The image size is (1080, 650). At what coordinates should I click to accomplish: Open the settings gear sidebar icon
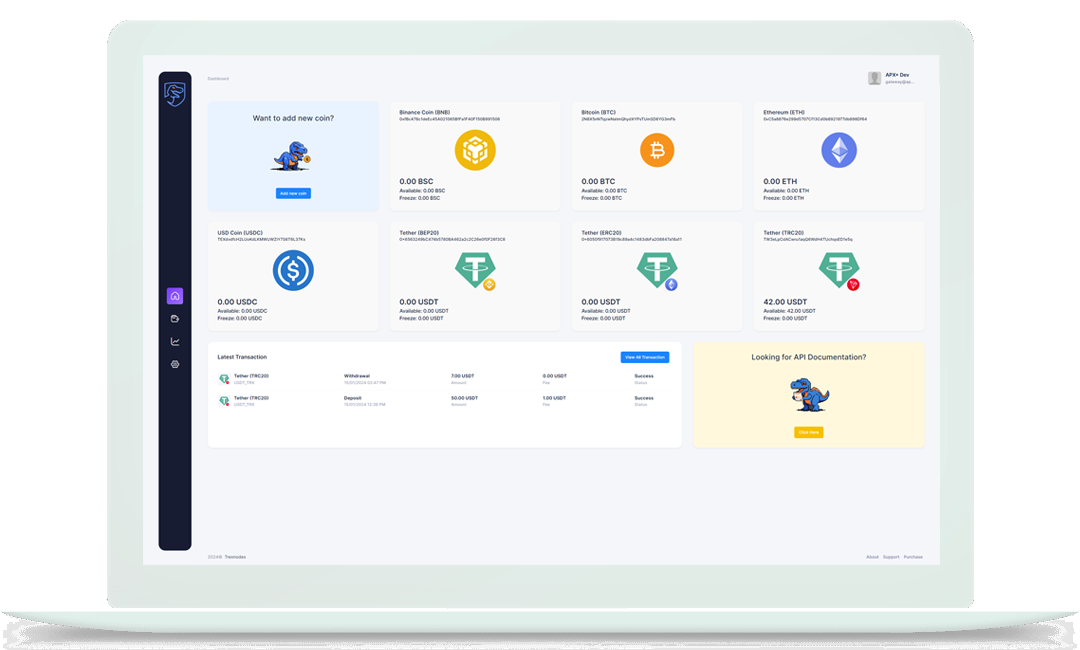click(175, 364)
